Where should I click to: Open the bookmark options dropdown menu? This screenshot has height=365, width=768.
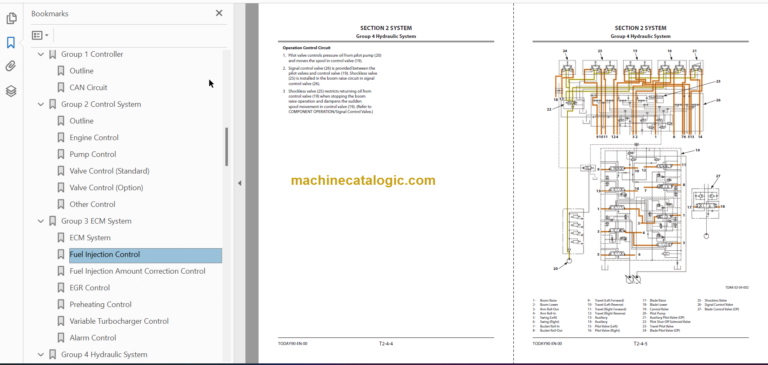(40, 35)
